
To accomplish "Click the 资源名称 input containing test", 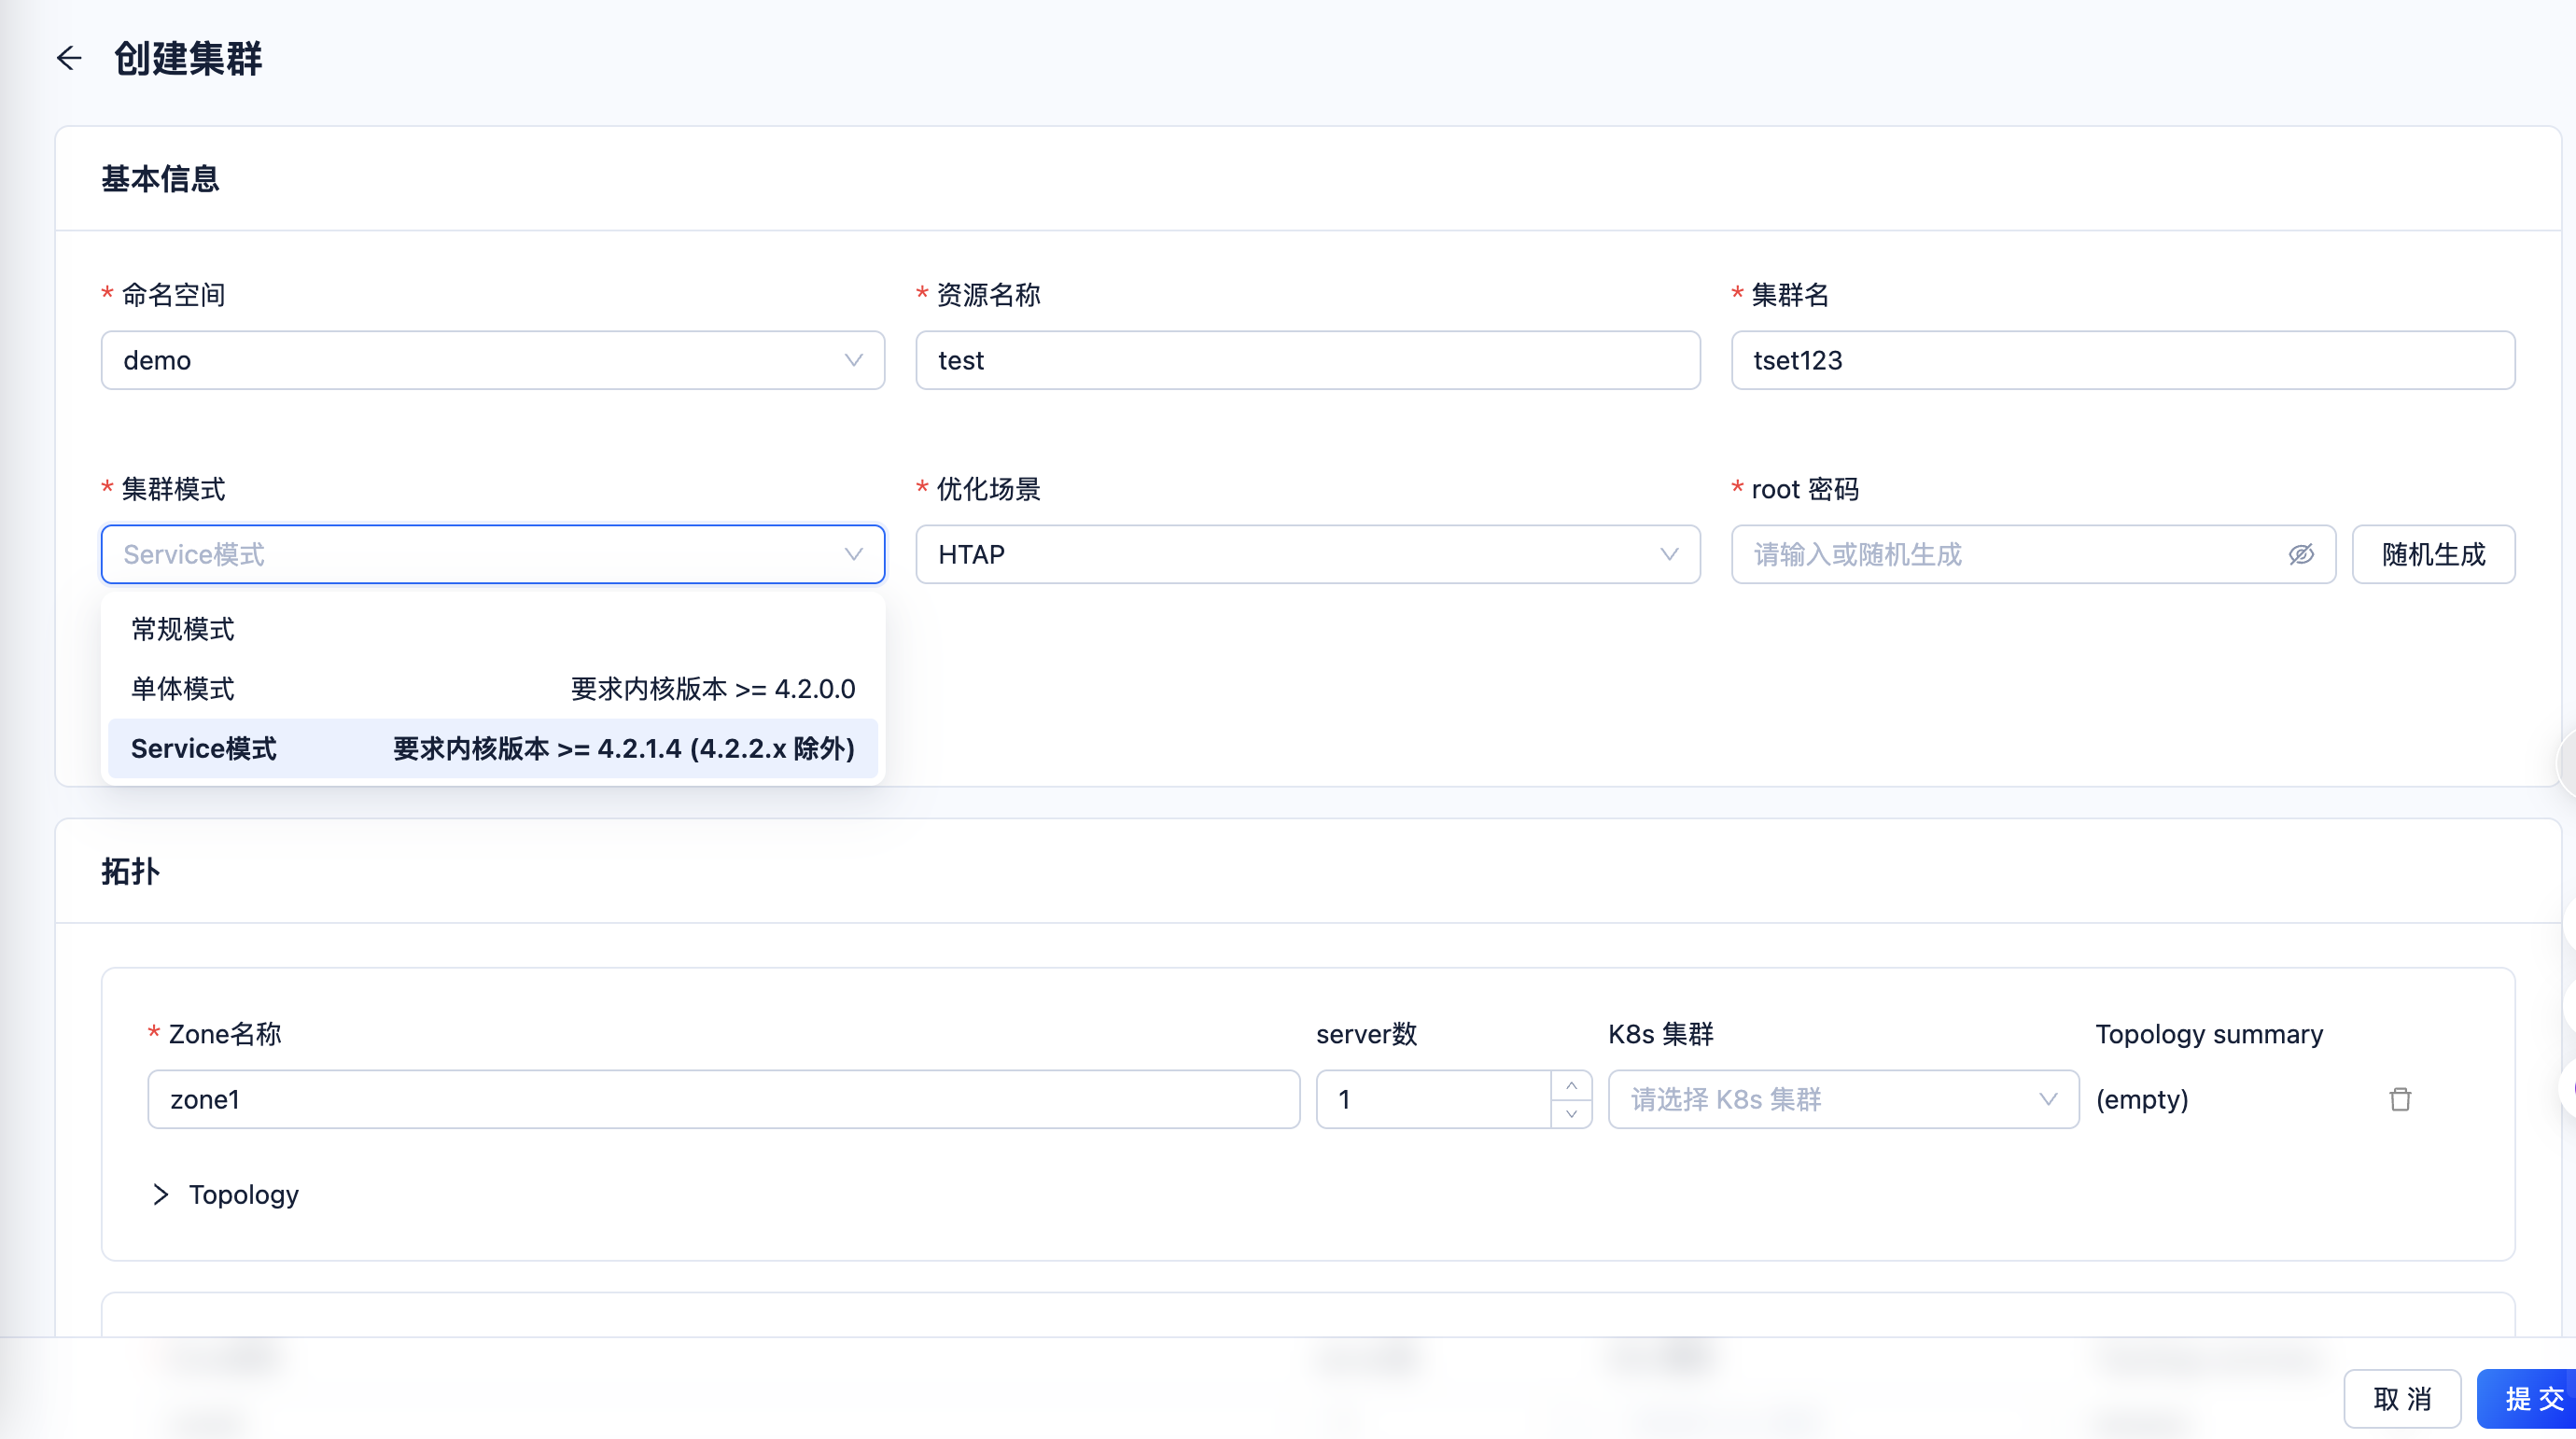I will click(1307, 360).
